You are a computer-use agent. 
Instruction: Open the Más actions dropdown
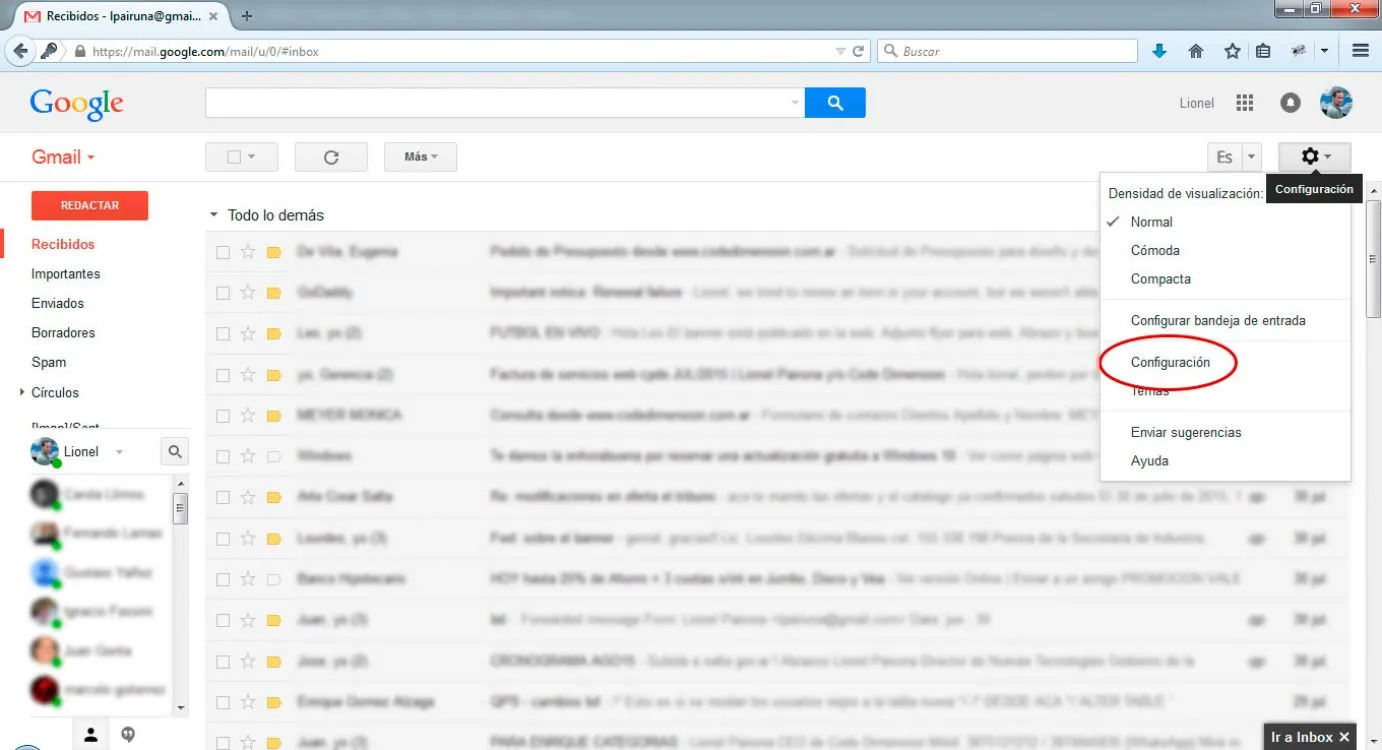click(x=420, y=157)
